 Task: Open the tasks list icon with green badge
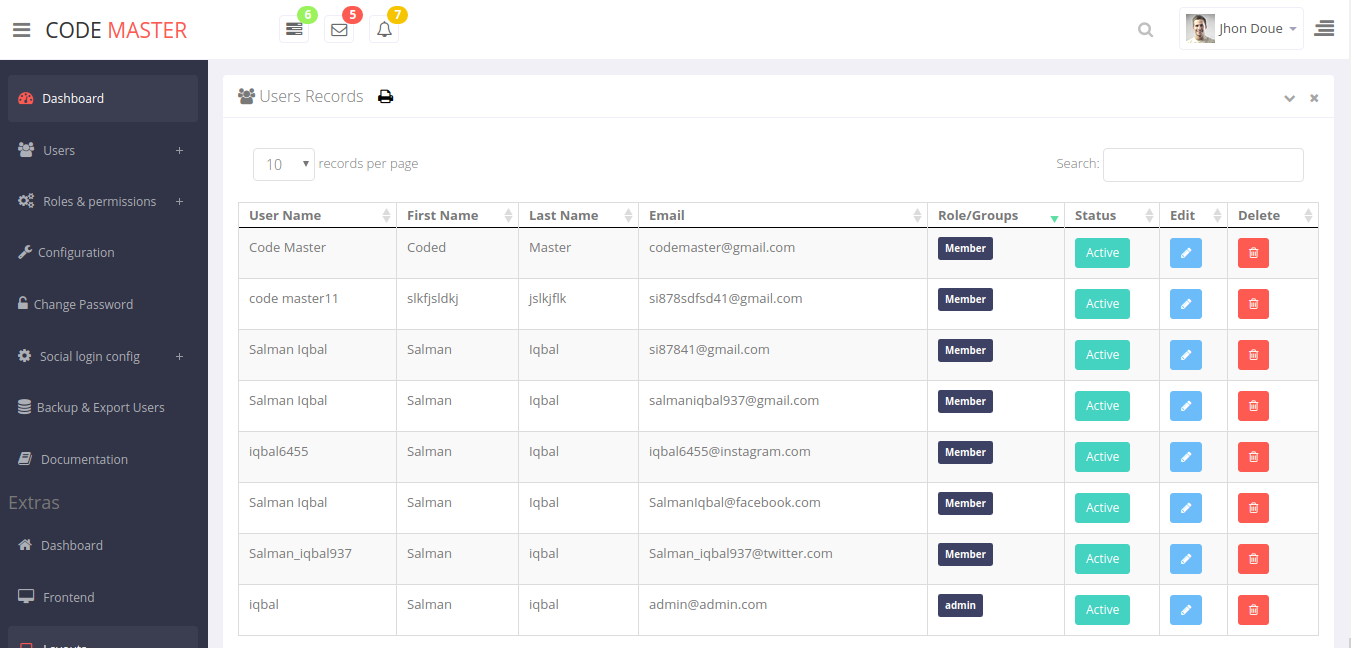point(294,30)
